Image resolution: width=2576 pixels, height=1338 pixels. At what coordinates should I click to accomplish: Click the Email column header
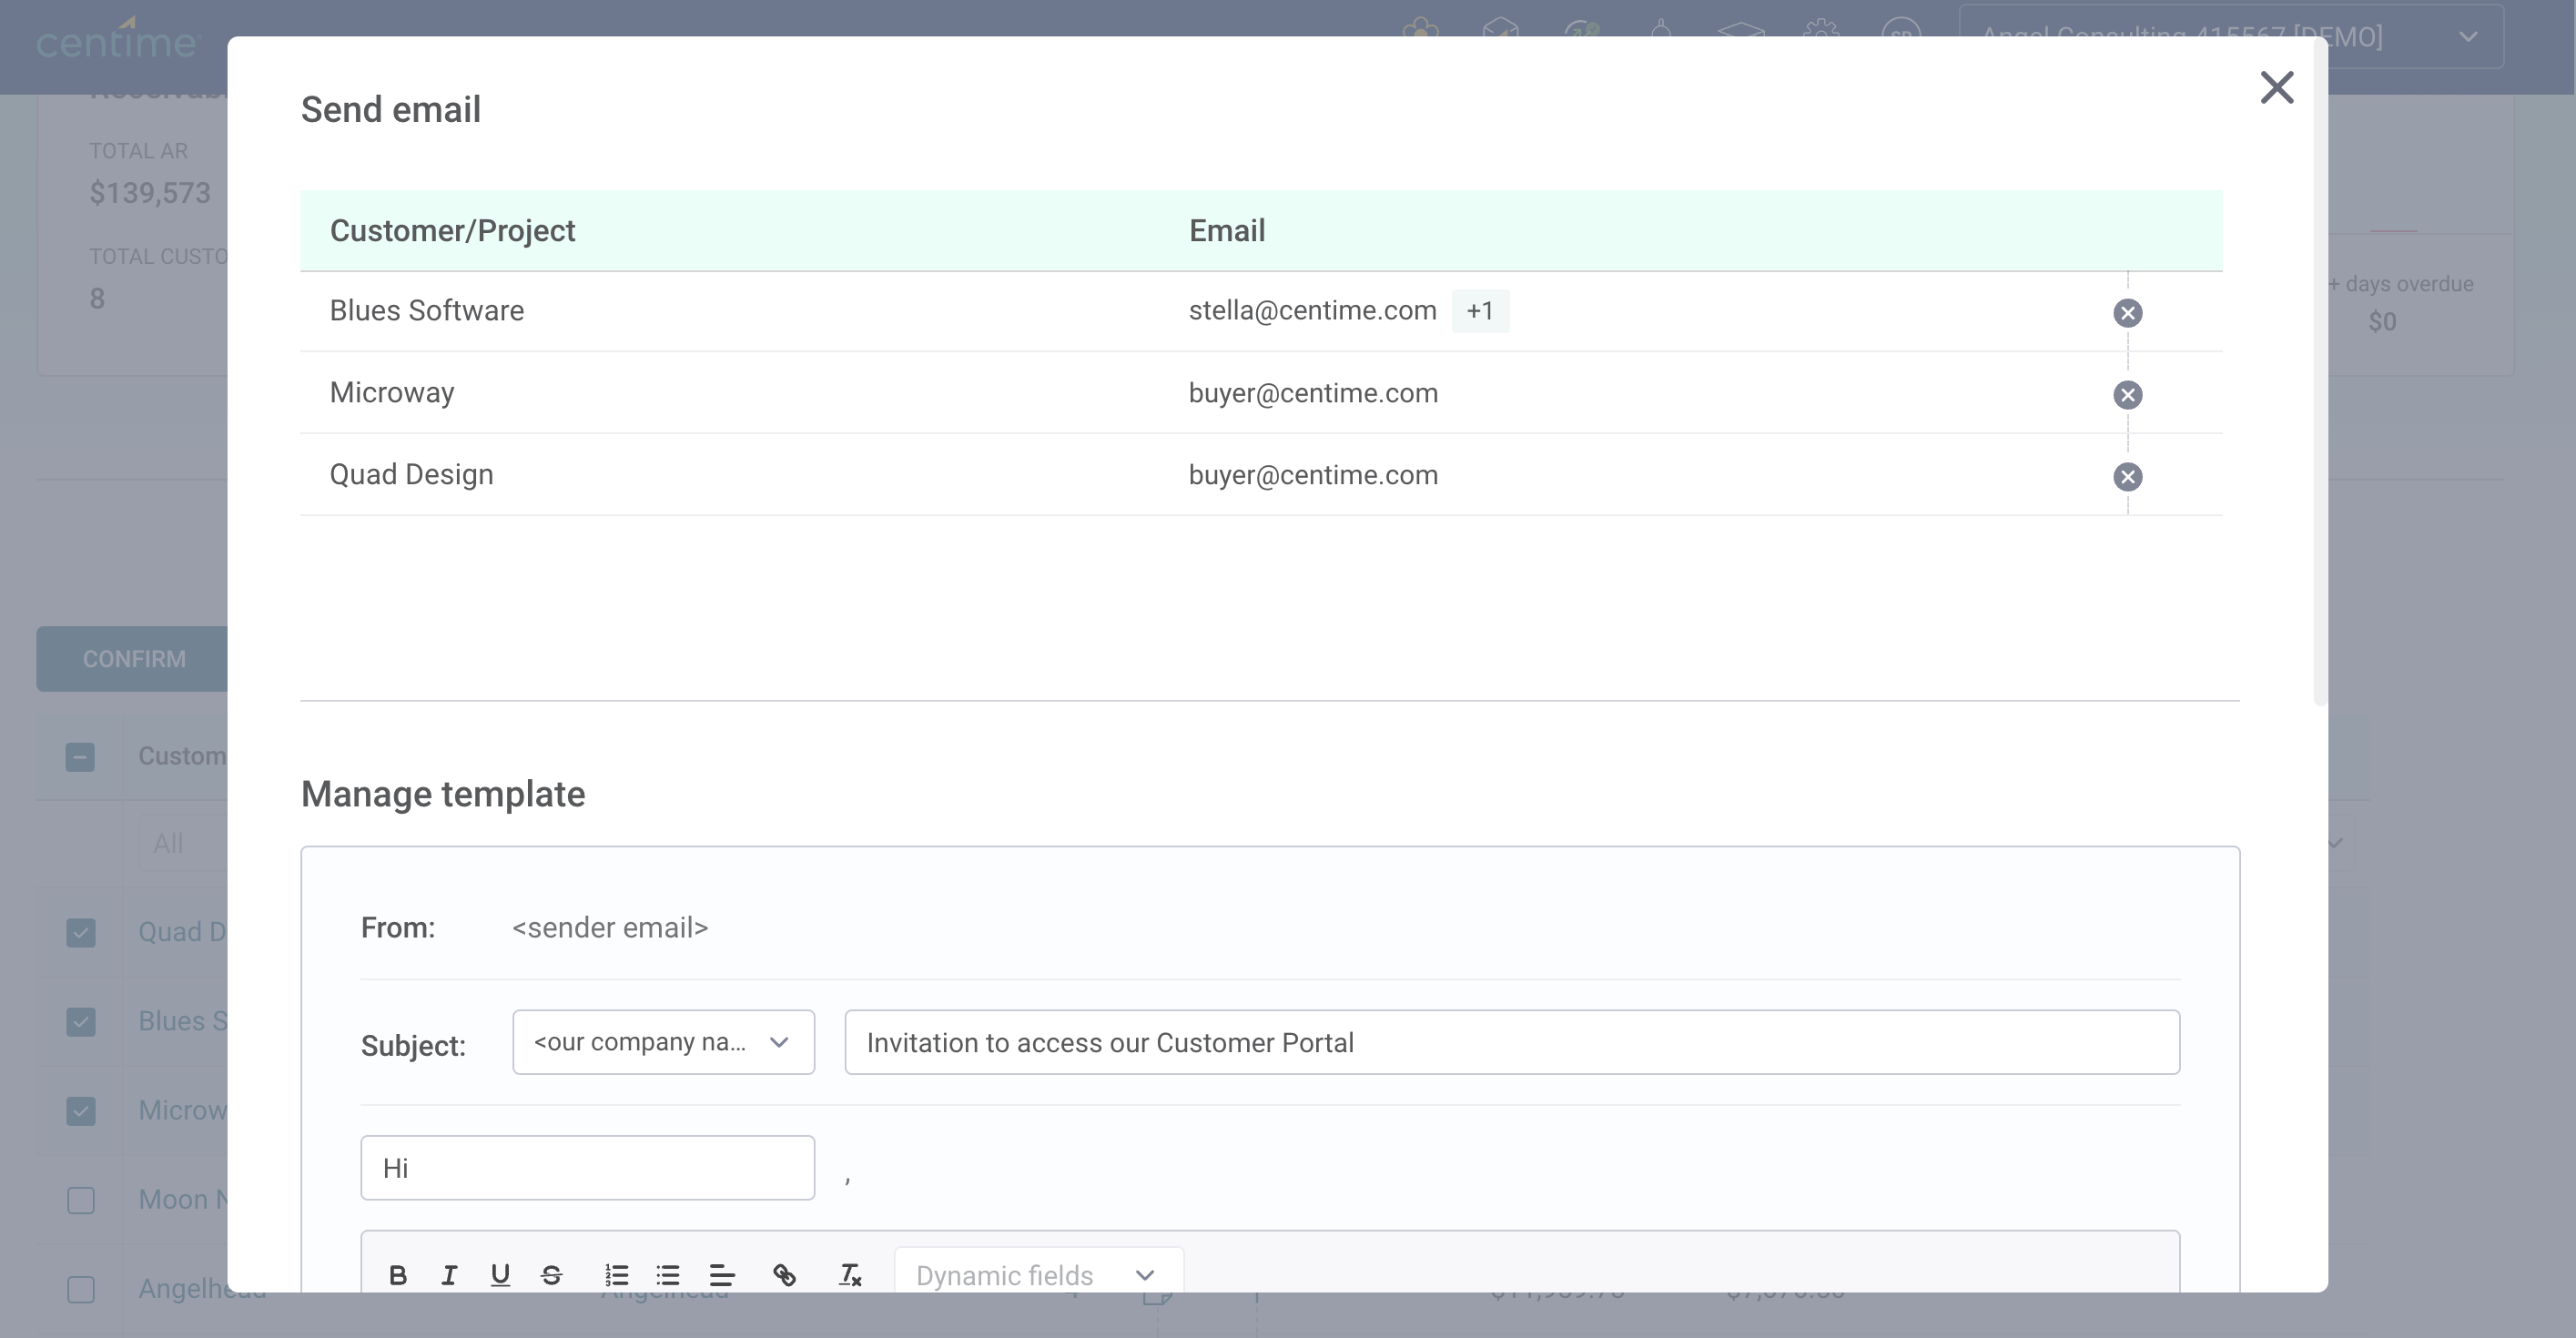pyautogui.click(x=1227, y=231)
